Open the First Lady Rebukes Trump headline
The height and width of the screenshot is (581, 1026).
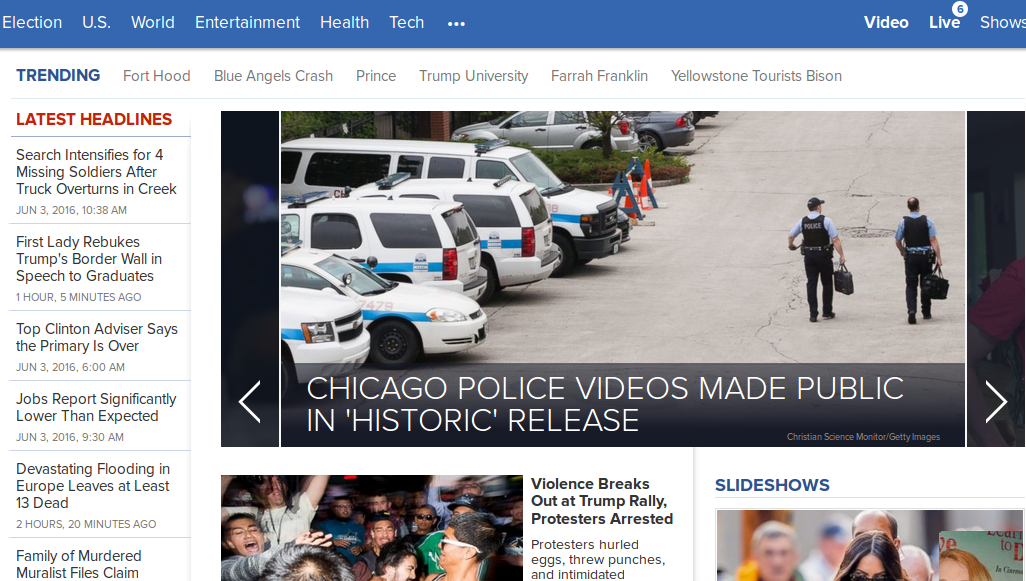(89, 259)
